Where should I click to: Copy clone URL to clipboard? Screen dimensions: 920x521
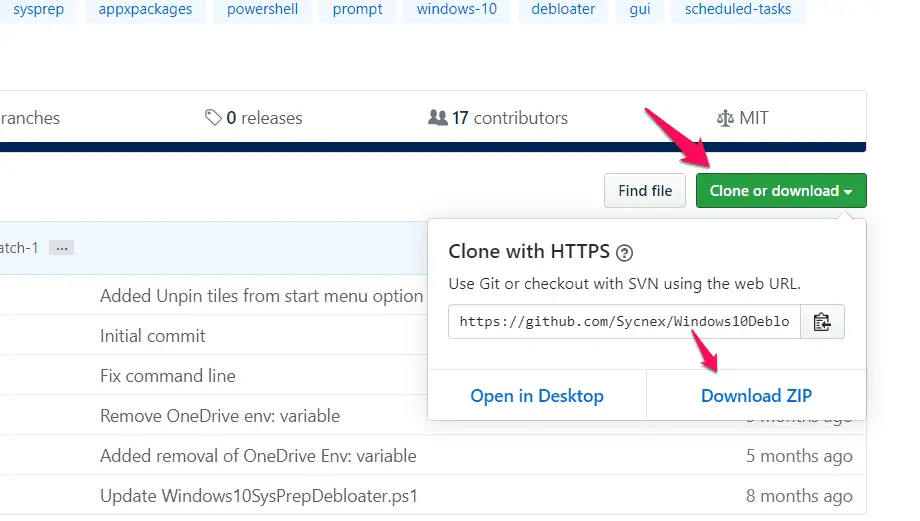pyautogui.click(x=822, y=322)
